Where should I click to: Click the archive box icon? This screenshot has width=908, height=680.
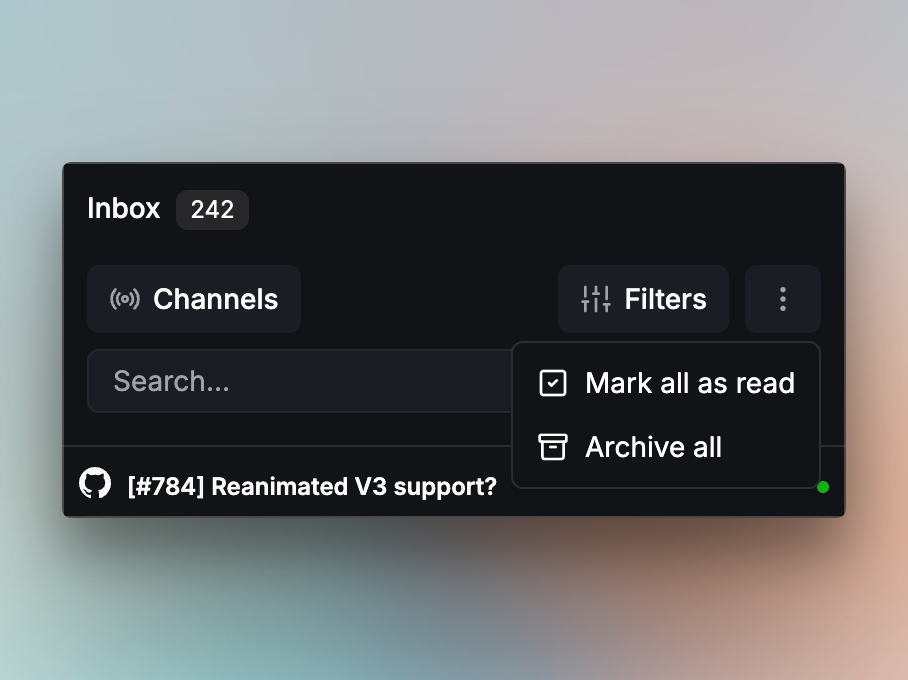tap(553, 447)
